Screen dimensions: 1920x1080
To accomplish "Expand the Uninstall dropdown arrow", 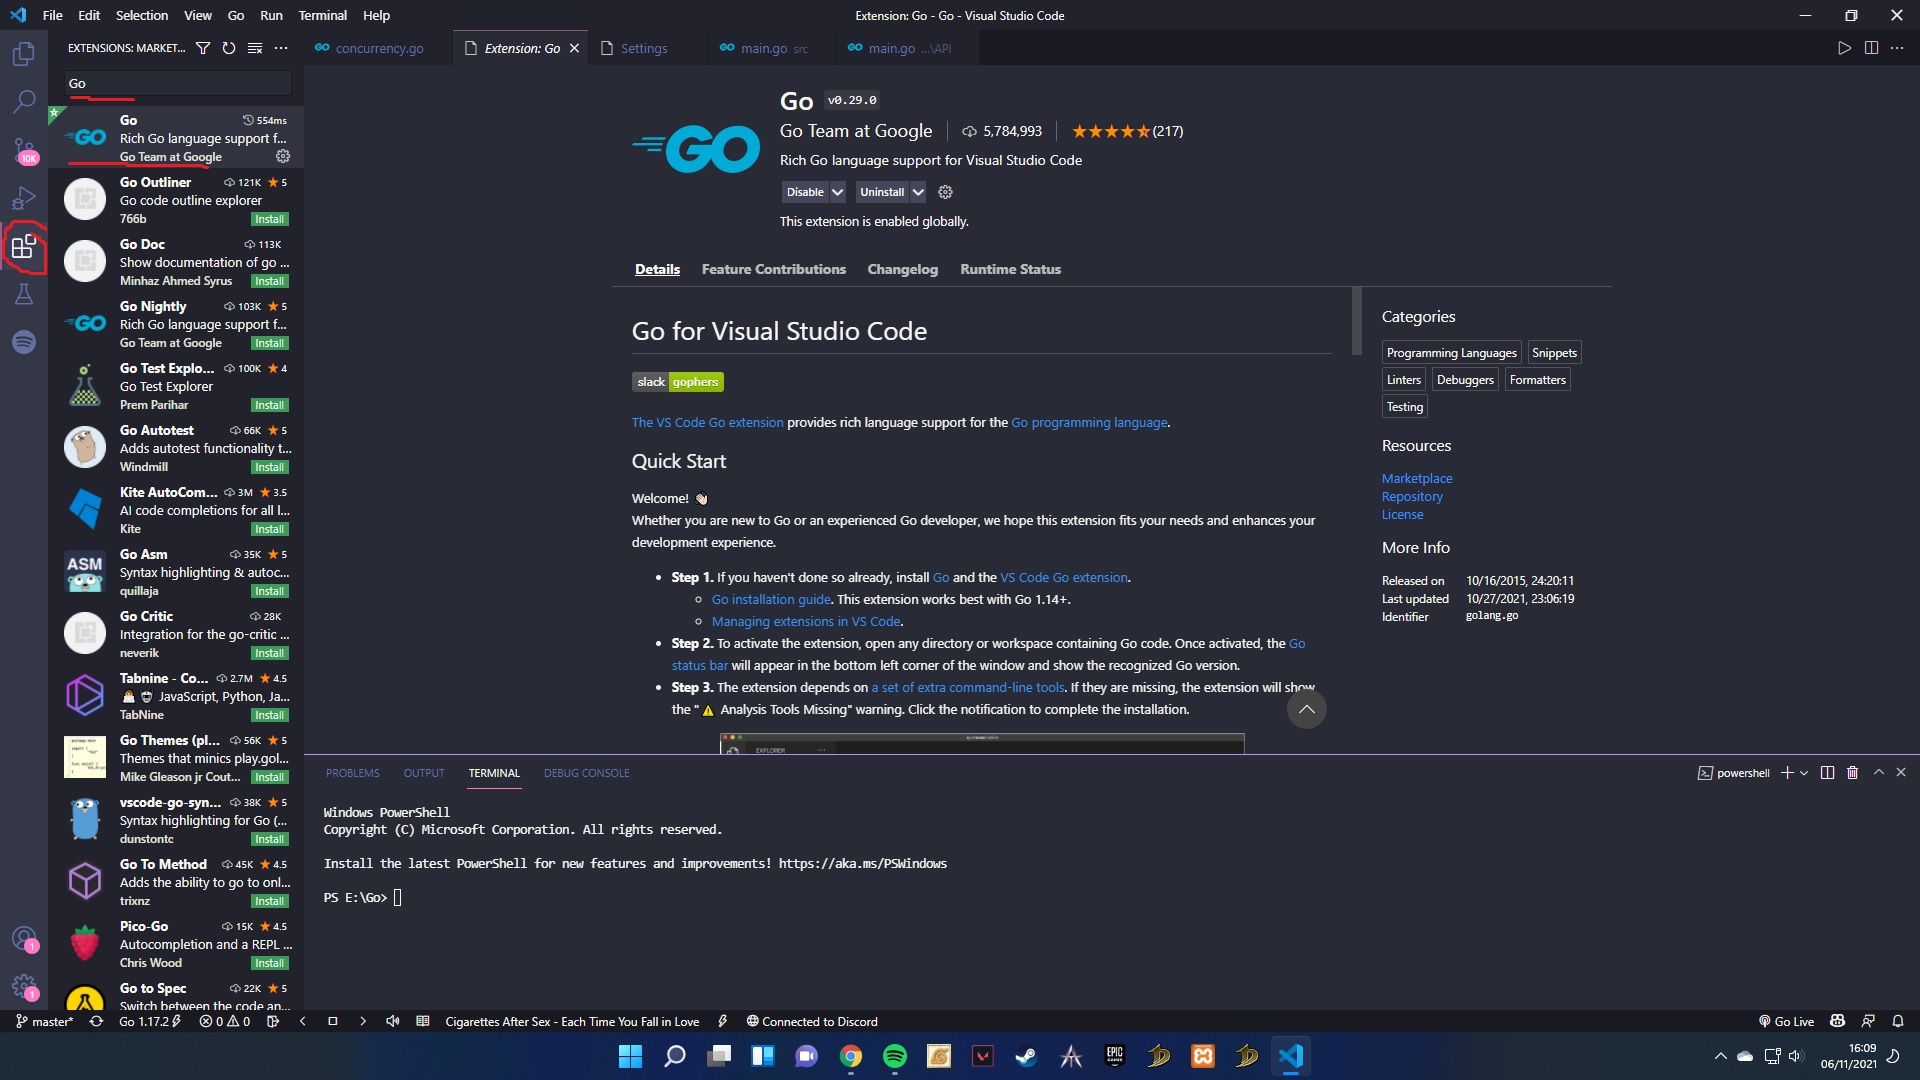I will click(918, 192).
